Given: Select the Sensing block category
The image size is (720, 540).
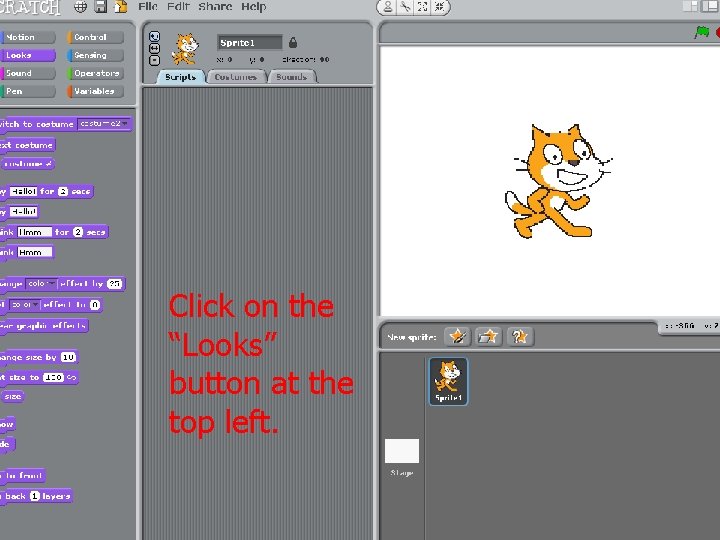Looking at the screenshot, I should pos(96,55).
